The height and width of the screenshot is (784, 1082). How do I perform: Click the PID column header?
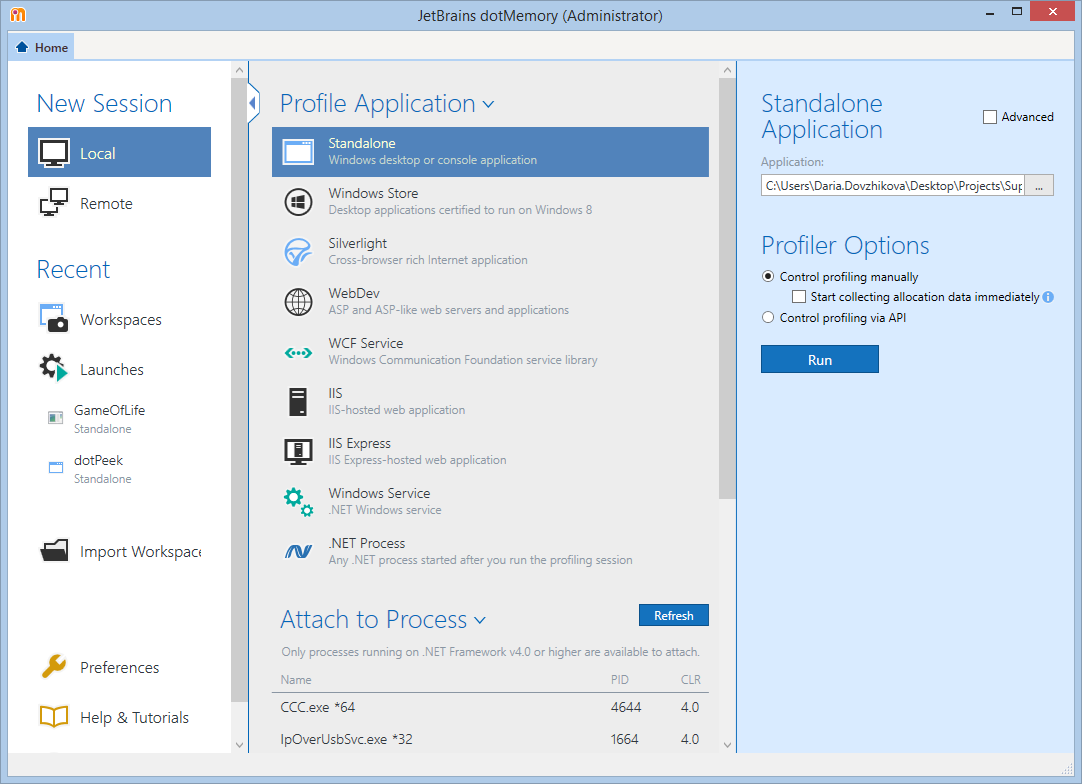[x=620, y=680]
